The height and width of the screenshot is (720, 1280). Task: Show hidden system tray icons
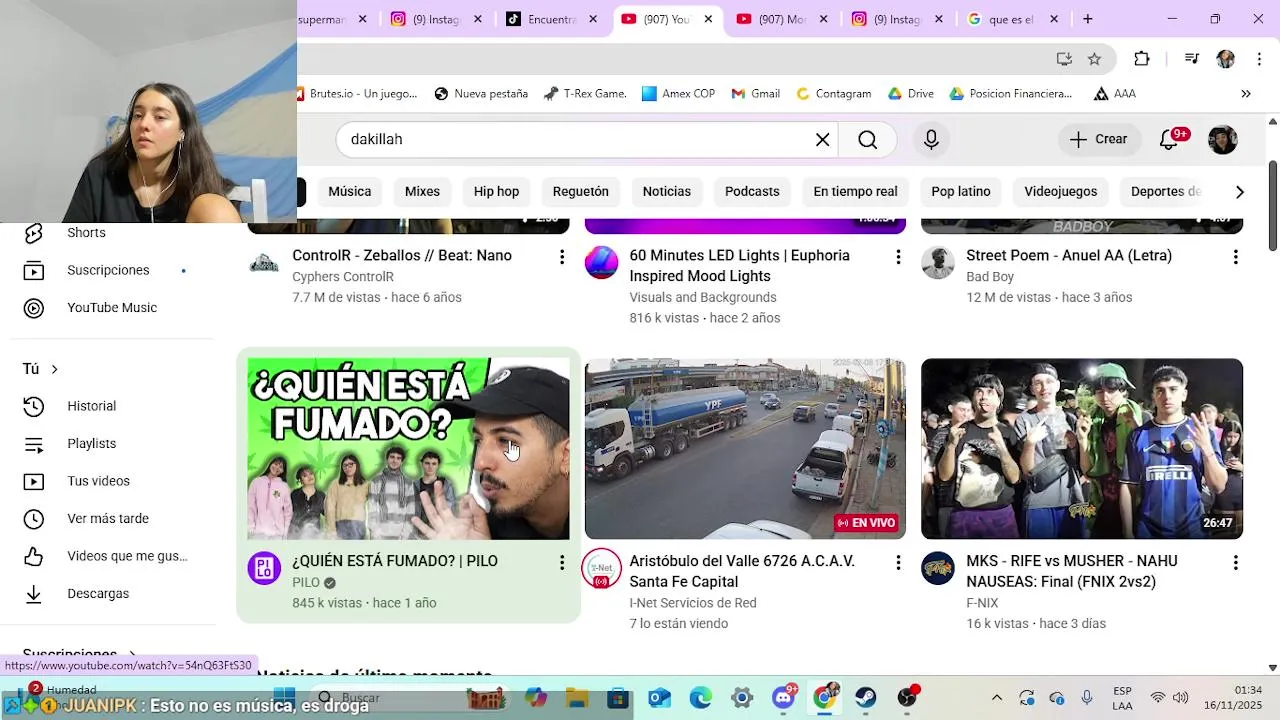tap(996, 698)
